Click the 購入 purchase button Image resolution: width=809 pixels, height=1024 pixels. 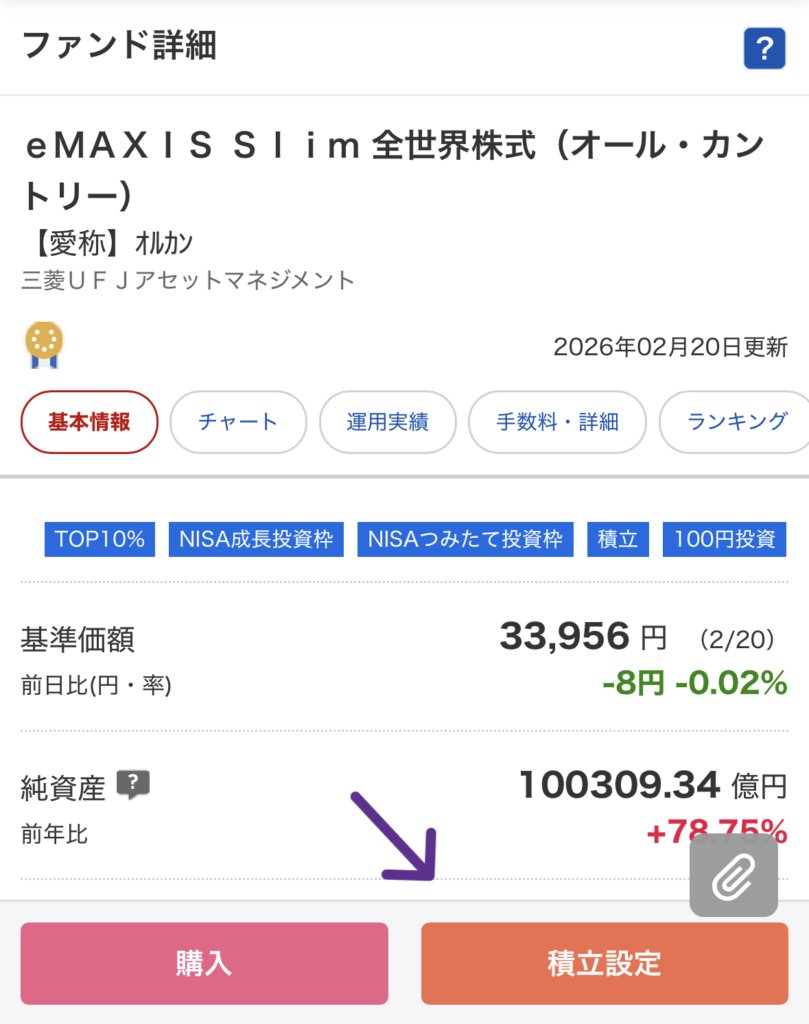pyautogui.click(x=204, y=963)
